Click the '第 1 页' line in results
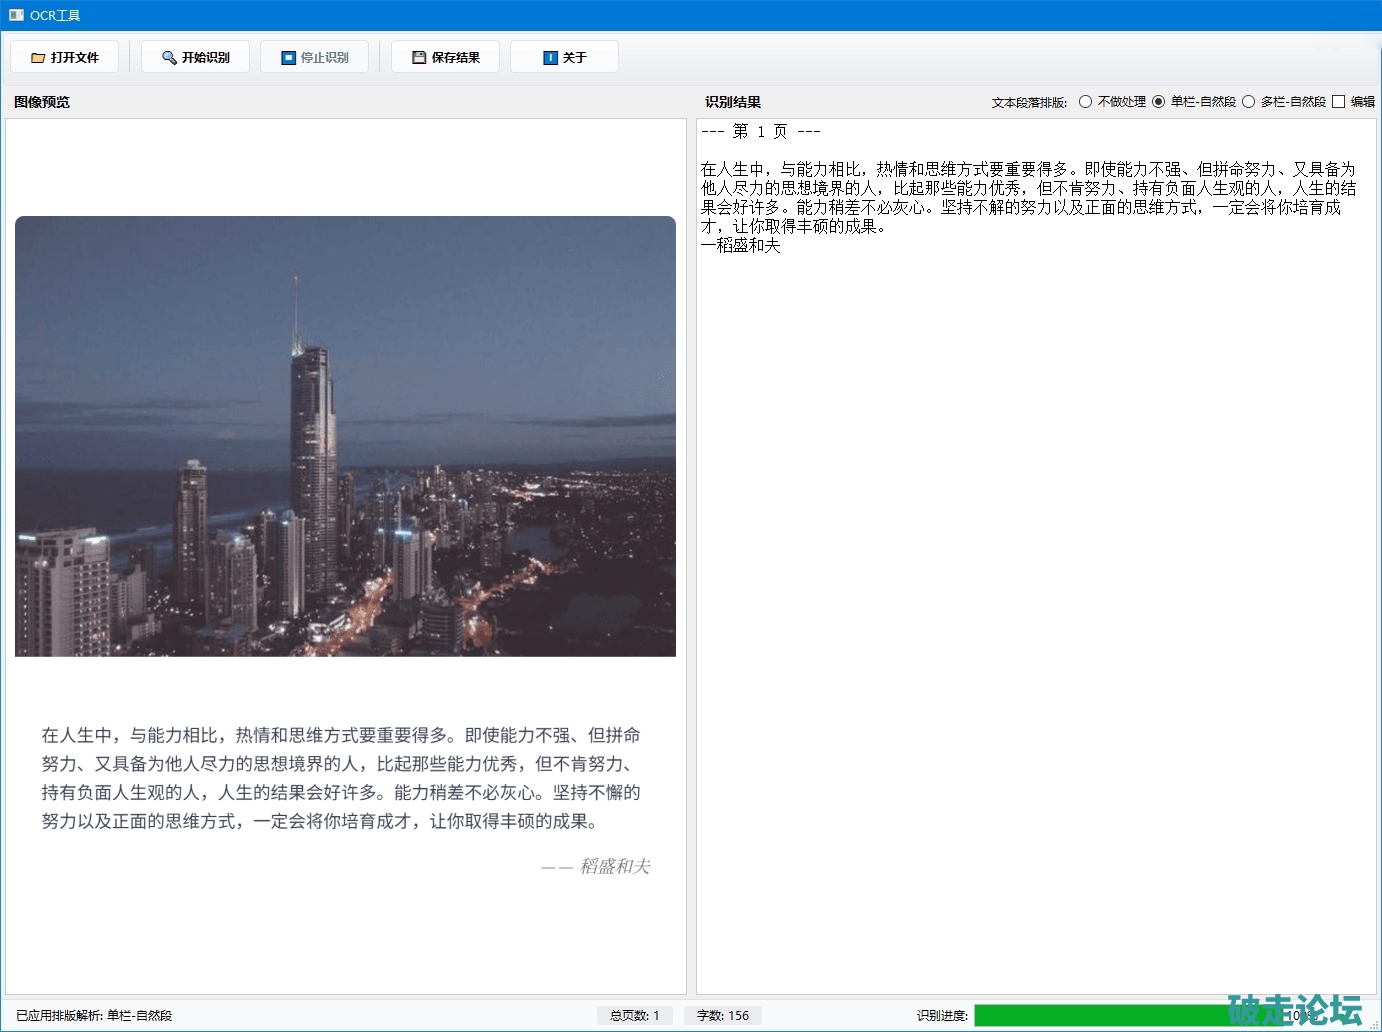 [760, 131]
